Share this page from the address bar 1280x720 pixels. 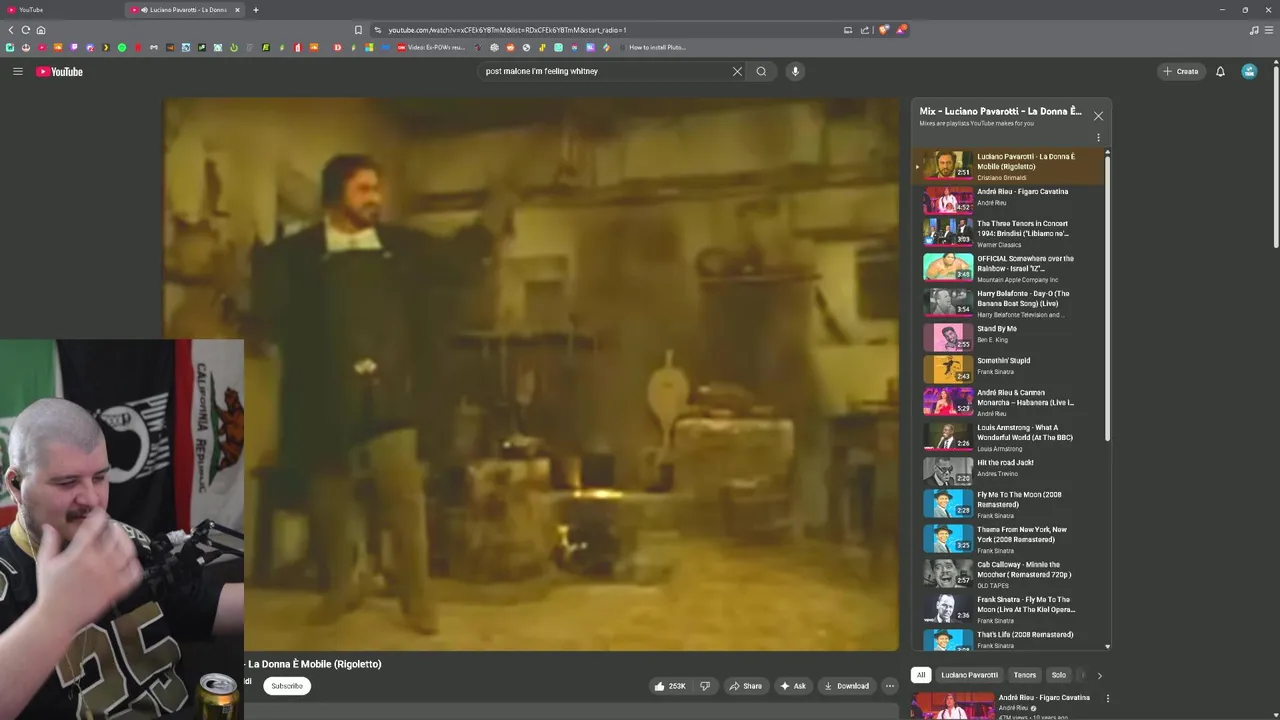(865, 30)
